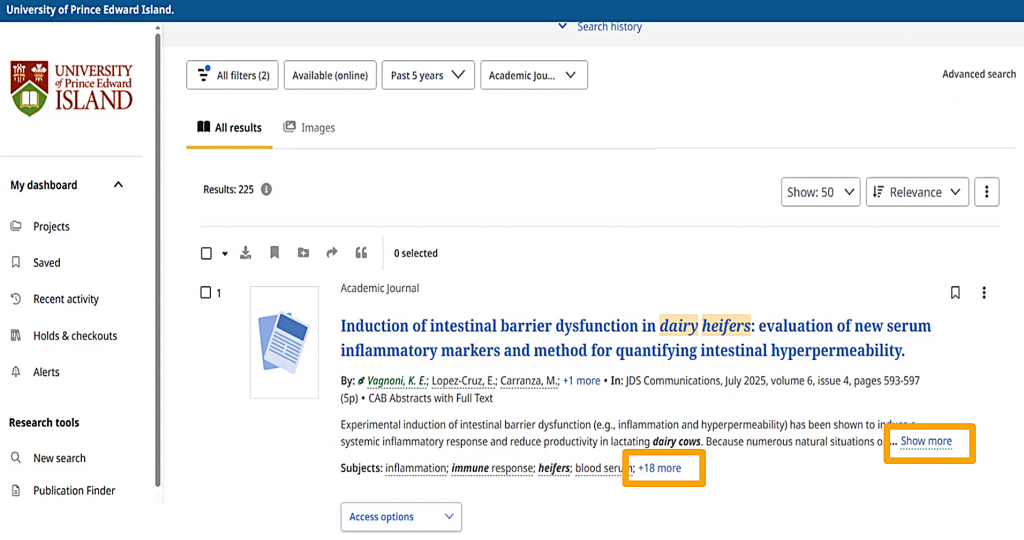Click the bookmark icon in results toolbar

[x=274, y=253]
